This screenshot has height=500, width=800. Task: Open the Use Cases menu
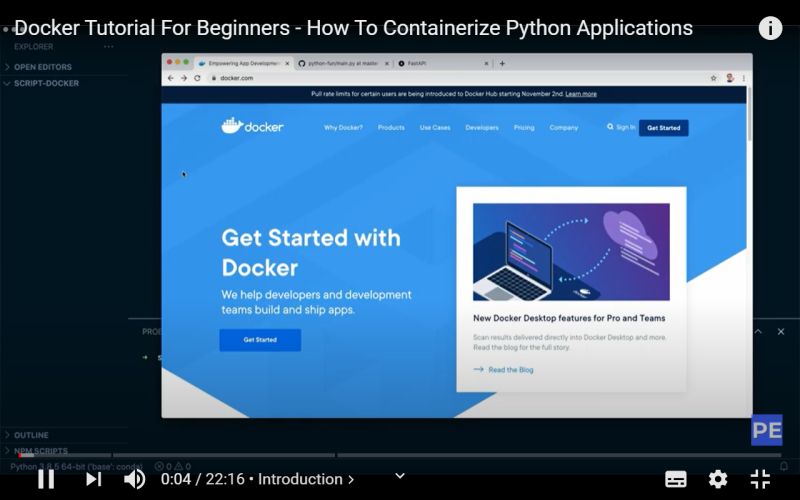click(x=435, y=128)
